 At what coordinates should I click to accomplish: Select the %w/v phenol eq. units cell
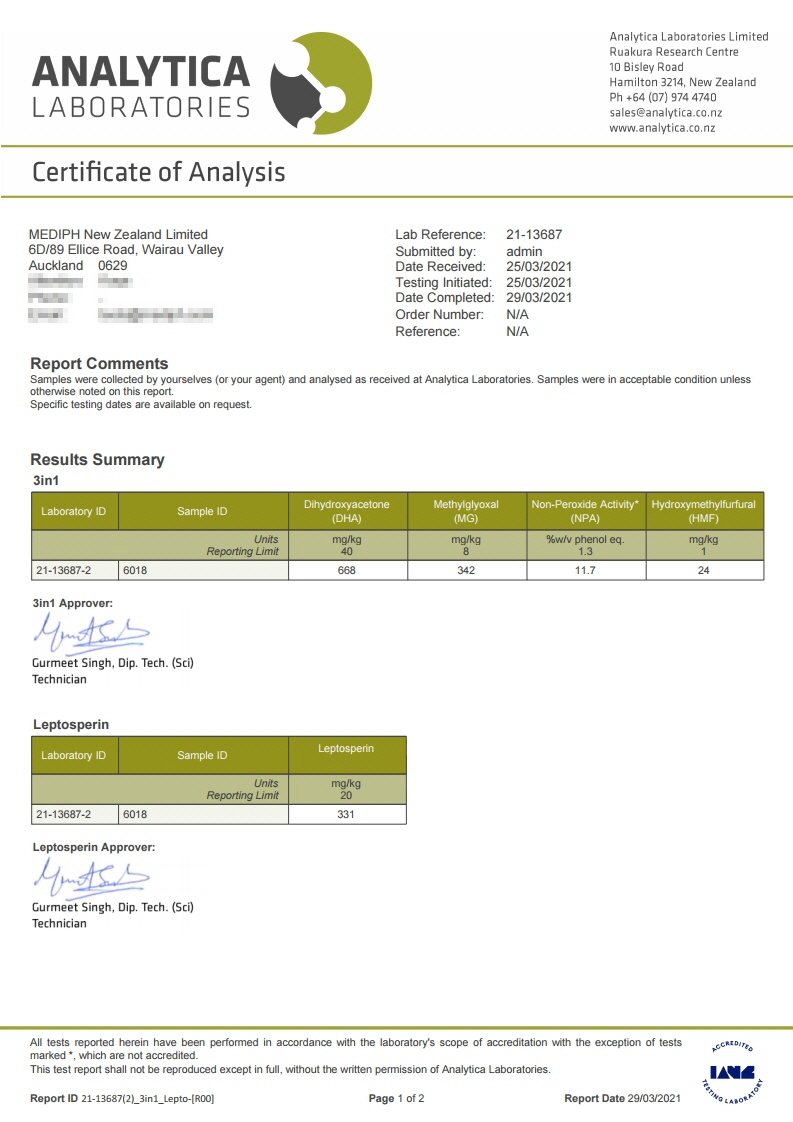(585, 540)
